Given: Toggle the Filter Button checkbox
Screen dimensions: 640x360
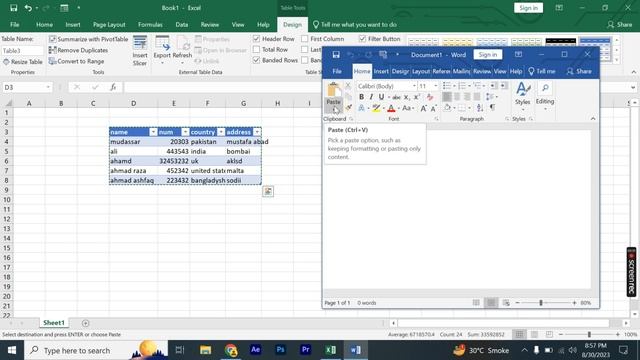Looking at the screenshot, I should tap(362, 39).
